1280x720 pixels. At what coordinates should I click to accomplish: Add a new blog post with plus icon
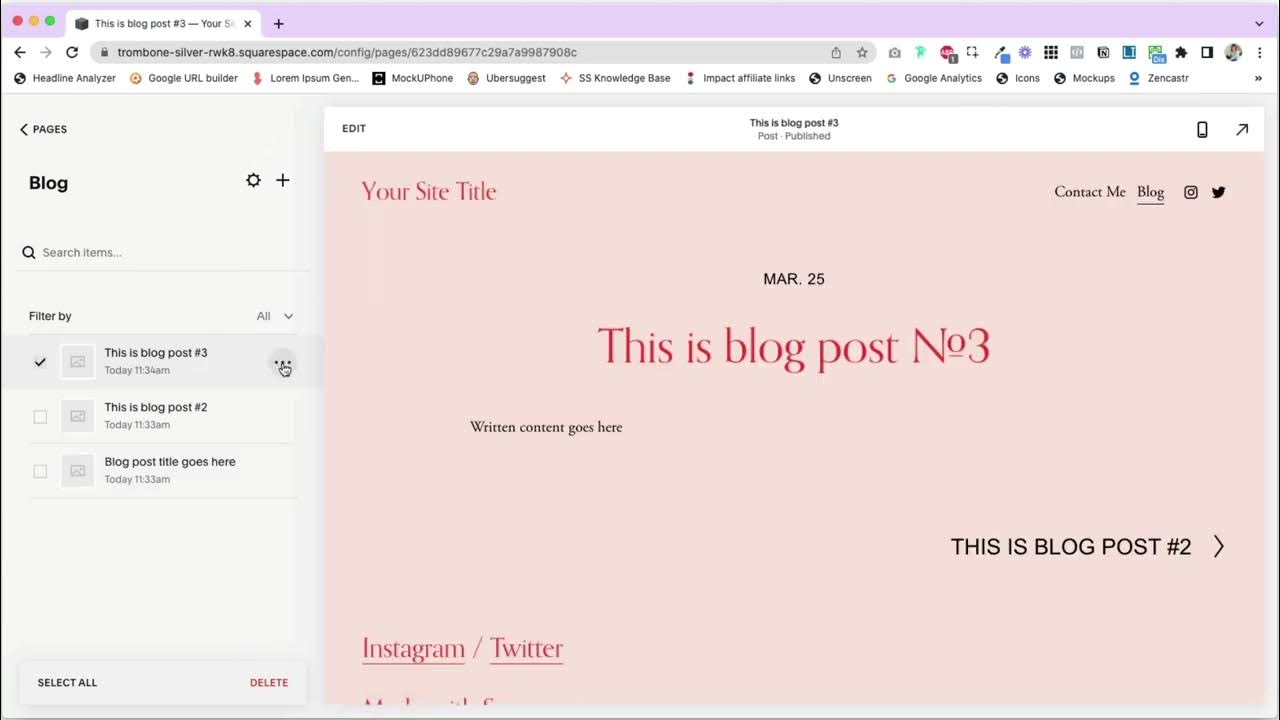[283, 180]
